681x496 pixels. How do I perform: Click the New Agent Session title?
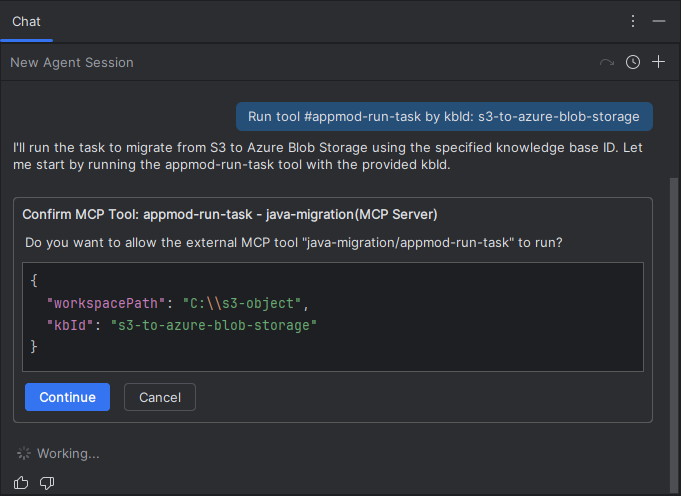(72, 62)
